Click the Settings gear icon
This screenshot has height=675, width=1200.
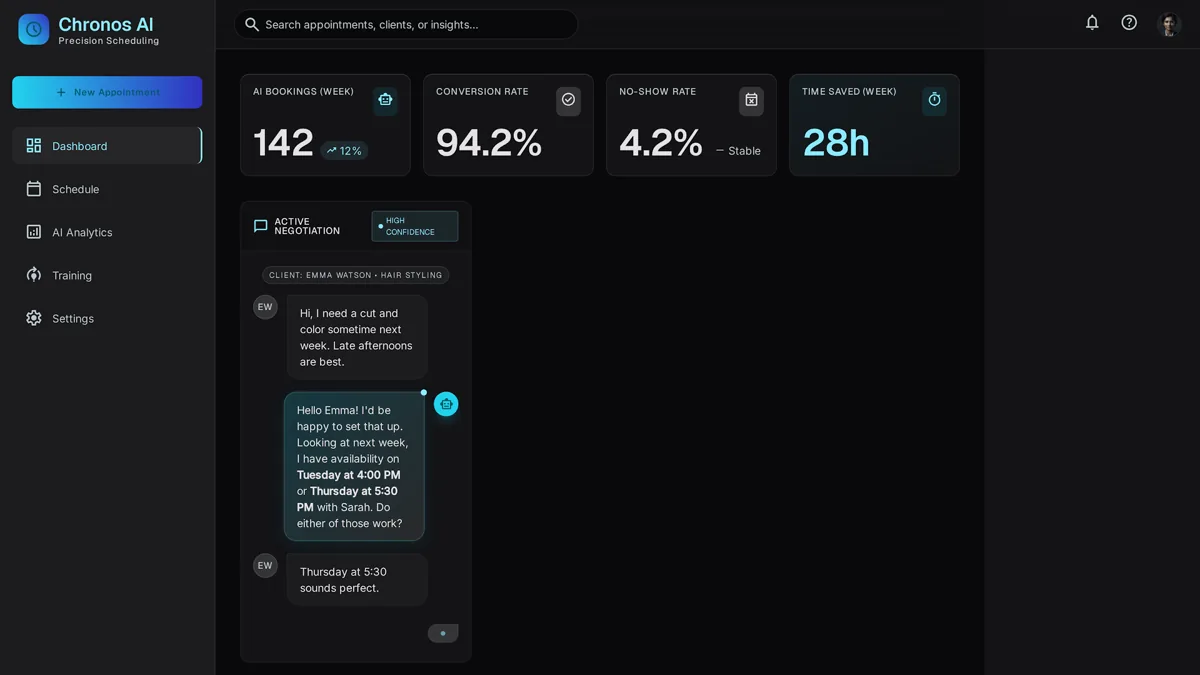(34, 318)
